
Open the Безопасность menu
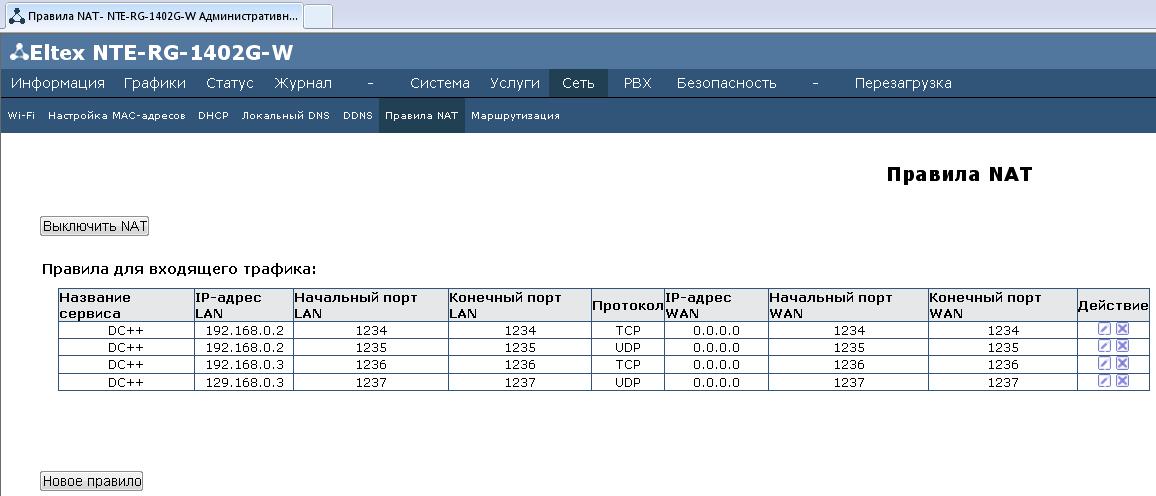tap(726, 83)
